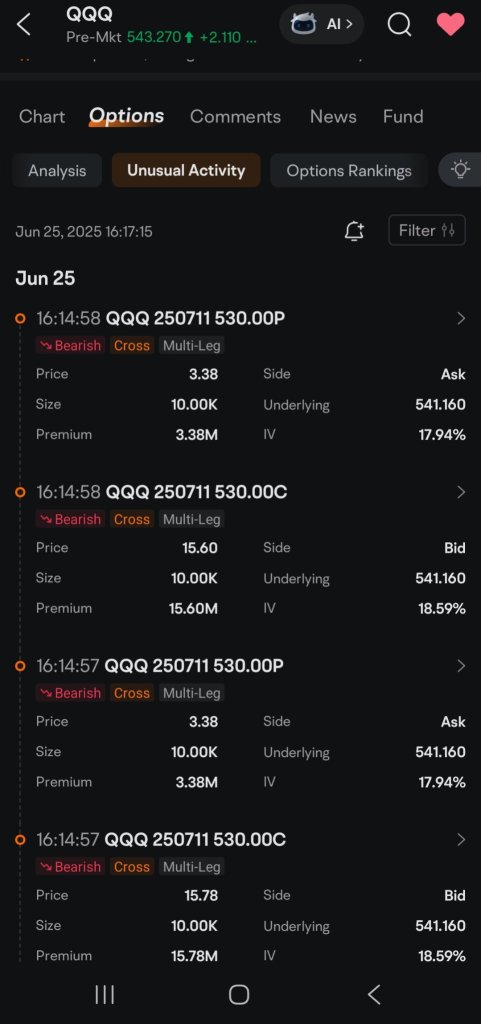481x1024 pixels.
Task: Expand the 16:14:57 530.00P trade chevron
Action: point(461,666)
